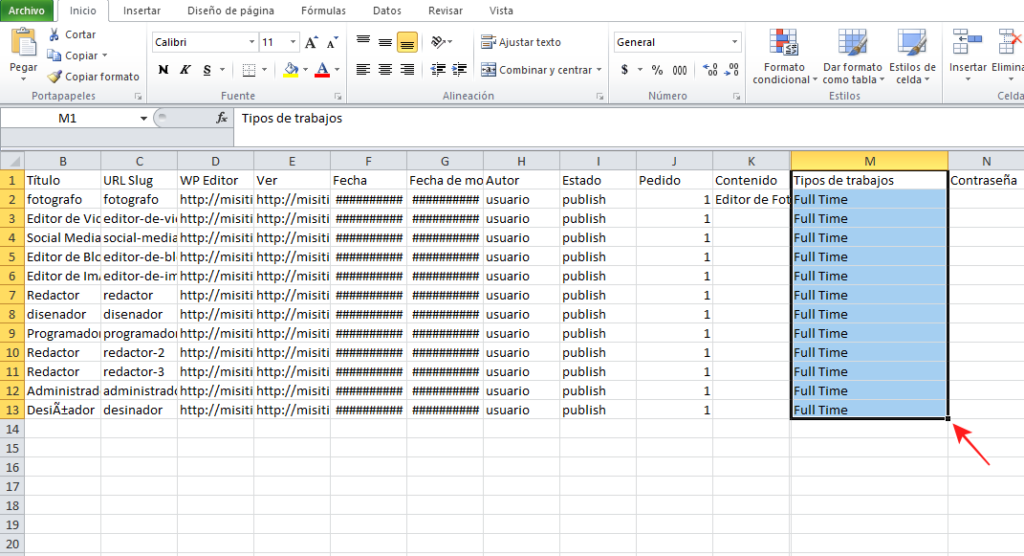
Task: Open Estilos de celda gallery
Action: [x=912, y=57]
